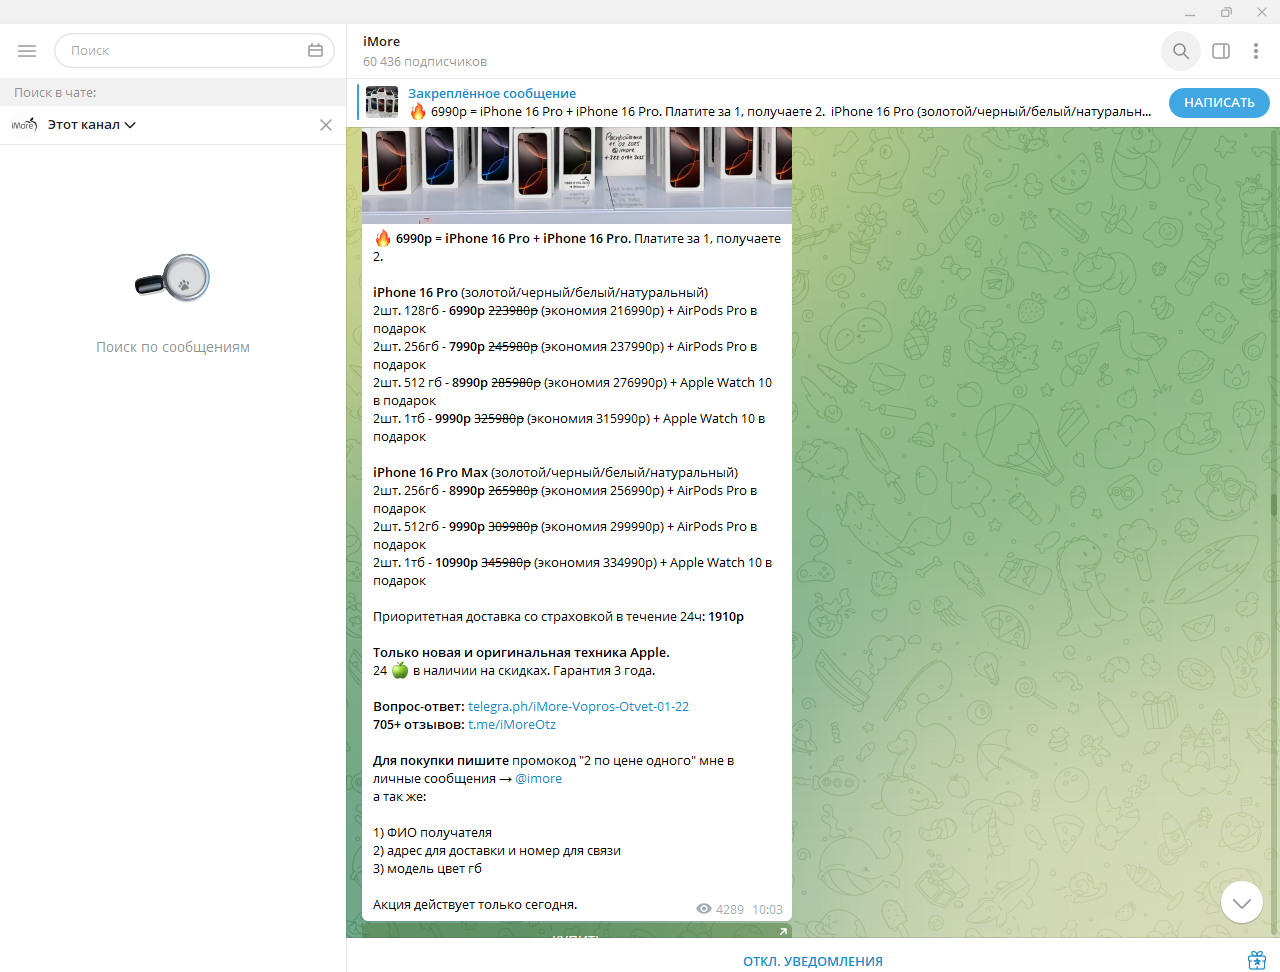Open the three-dot more options menu
1280x972 pixels.
click(x=1256, y=51)
